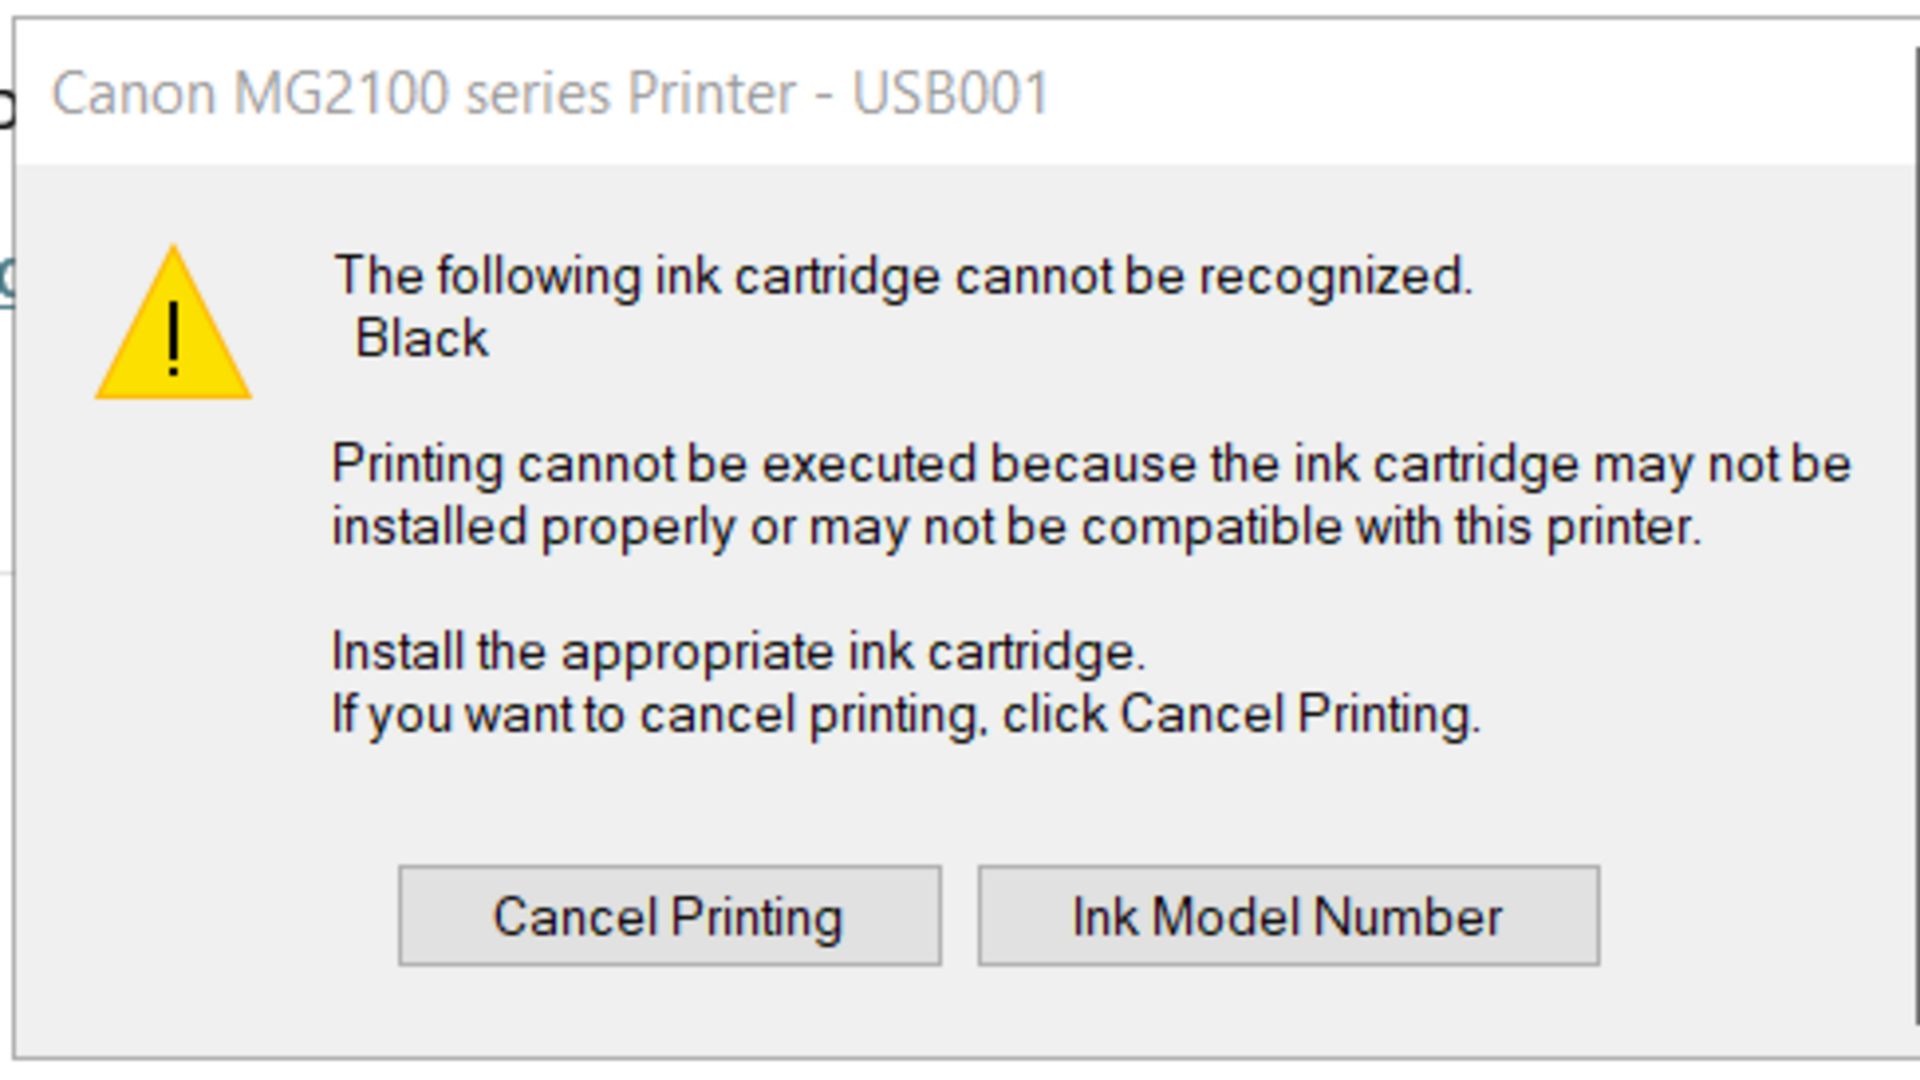1920x1080 pixels.
Task: Click the word 'Install' in the instructions
Action: pos(397,652)
